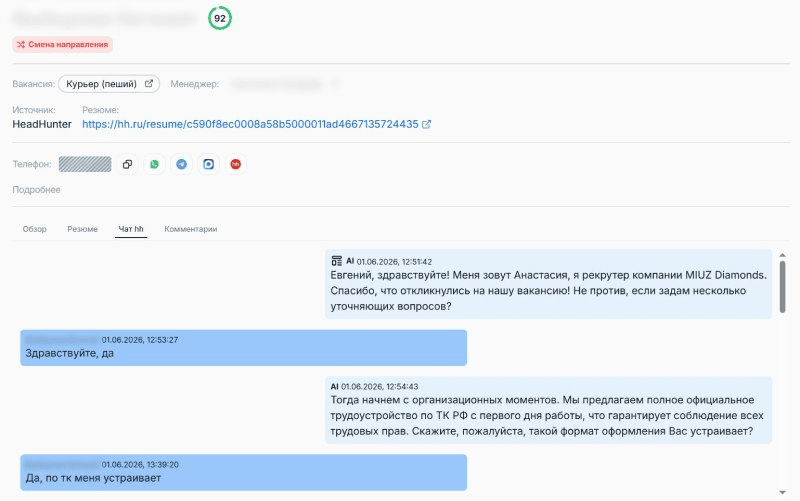The image size is (800, 501).
Task: Click timestamp 01.06.2026, 12:54:43
Action: [380, 387]
